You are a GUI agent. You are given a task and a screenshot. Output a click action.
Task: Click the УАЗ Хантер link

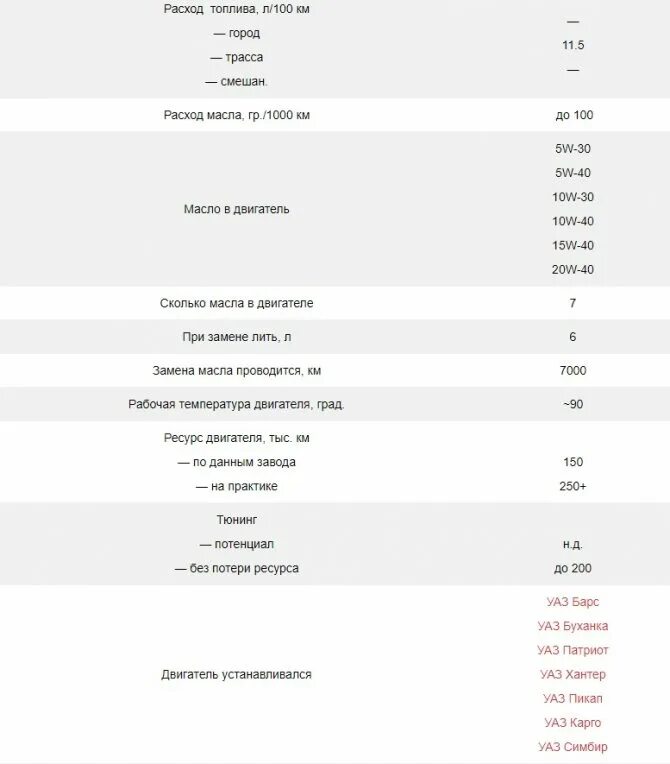tap(573, 674)
